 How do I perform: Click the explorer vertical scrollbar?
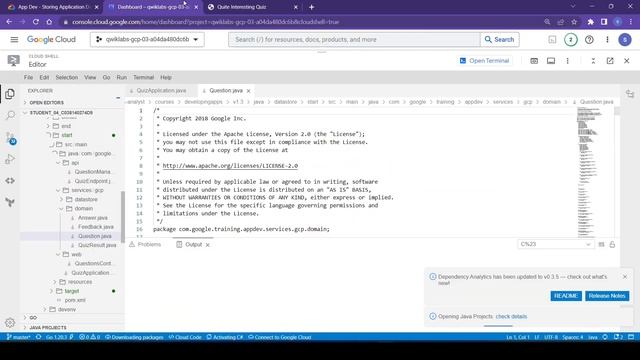(x=123, y=216)
